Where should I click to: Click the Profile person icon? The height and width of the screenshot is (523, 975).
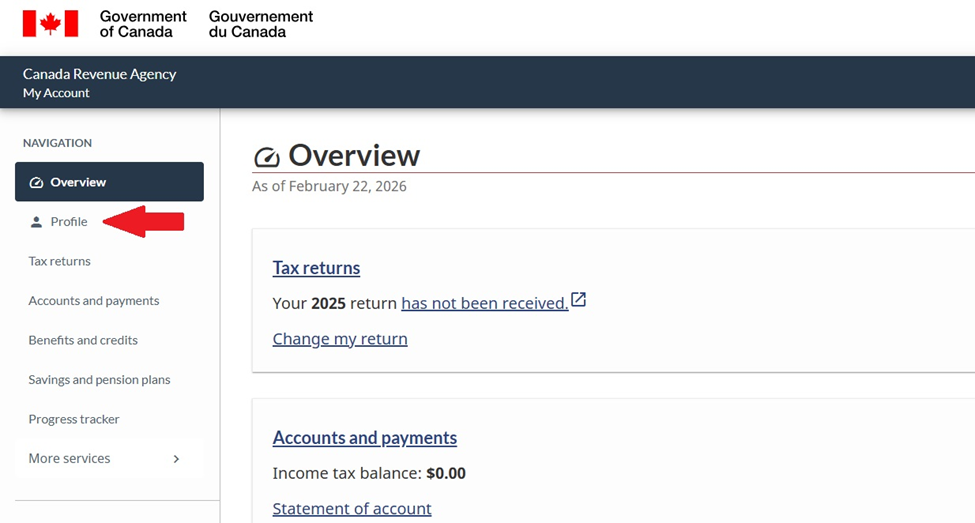[x=37, y=222]
